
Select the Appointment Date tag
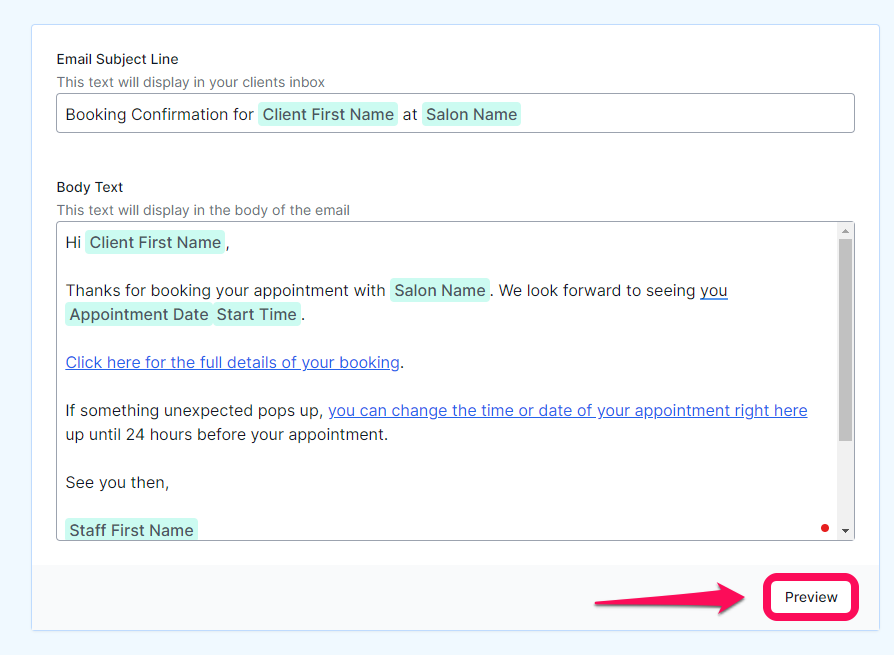139,314
